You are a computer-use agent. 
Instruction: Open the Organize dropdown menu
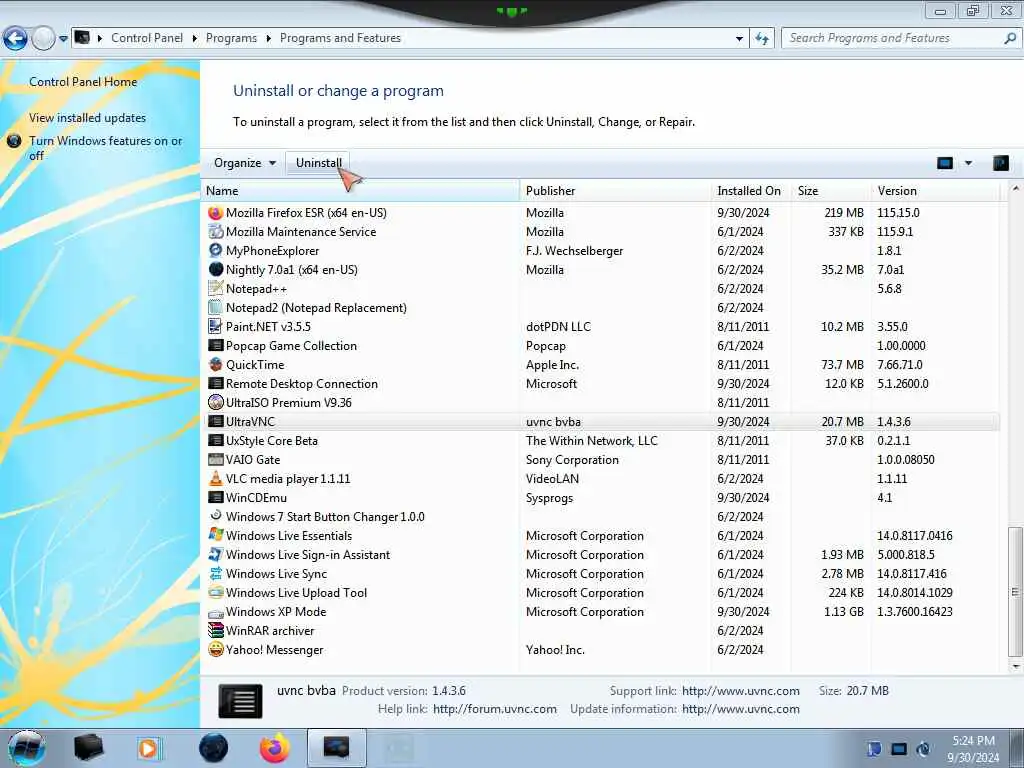(x=244, y=163)
